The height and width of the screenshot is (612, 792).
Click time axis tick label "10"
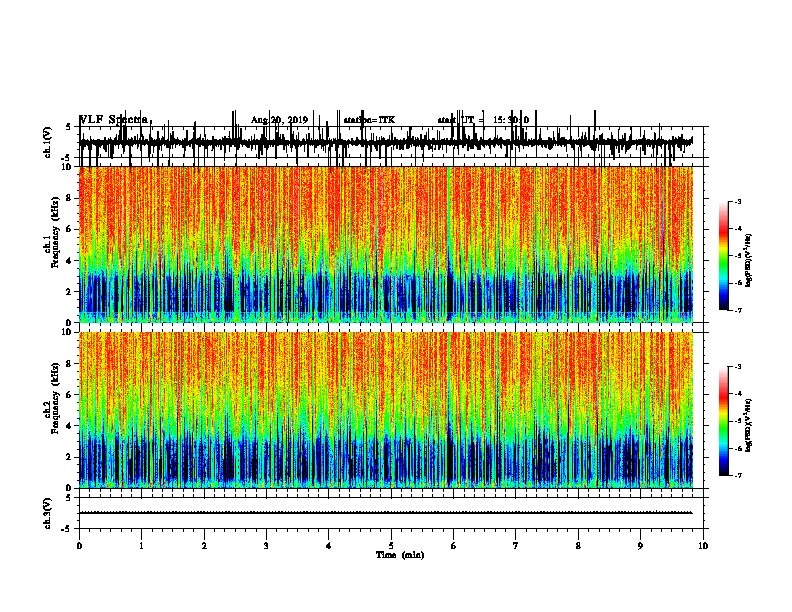[x=703, y=546]
